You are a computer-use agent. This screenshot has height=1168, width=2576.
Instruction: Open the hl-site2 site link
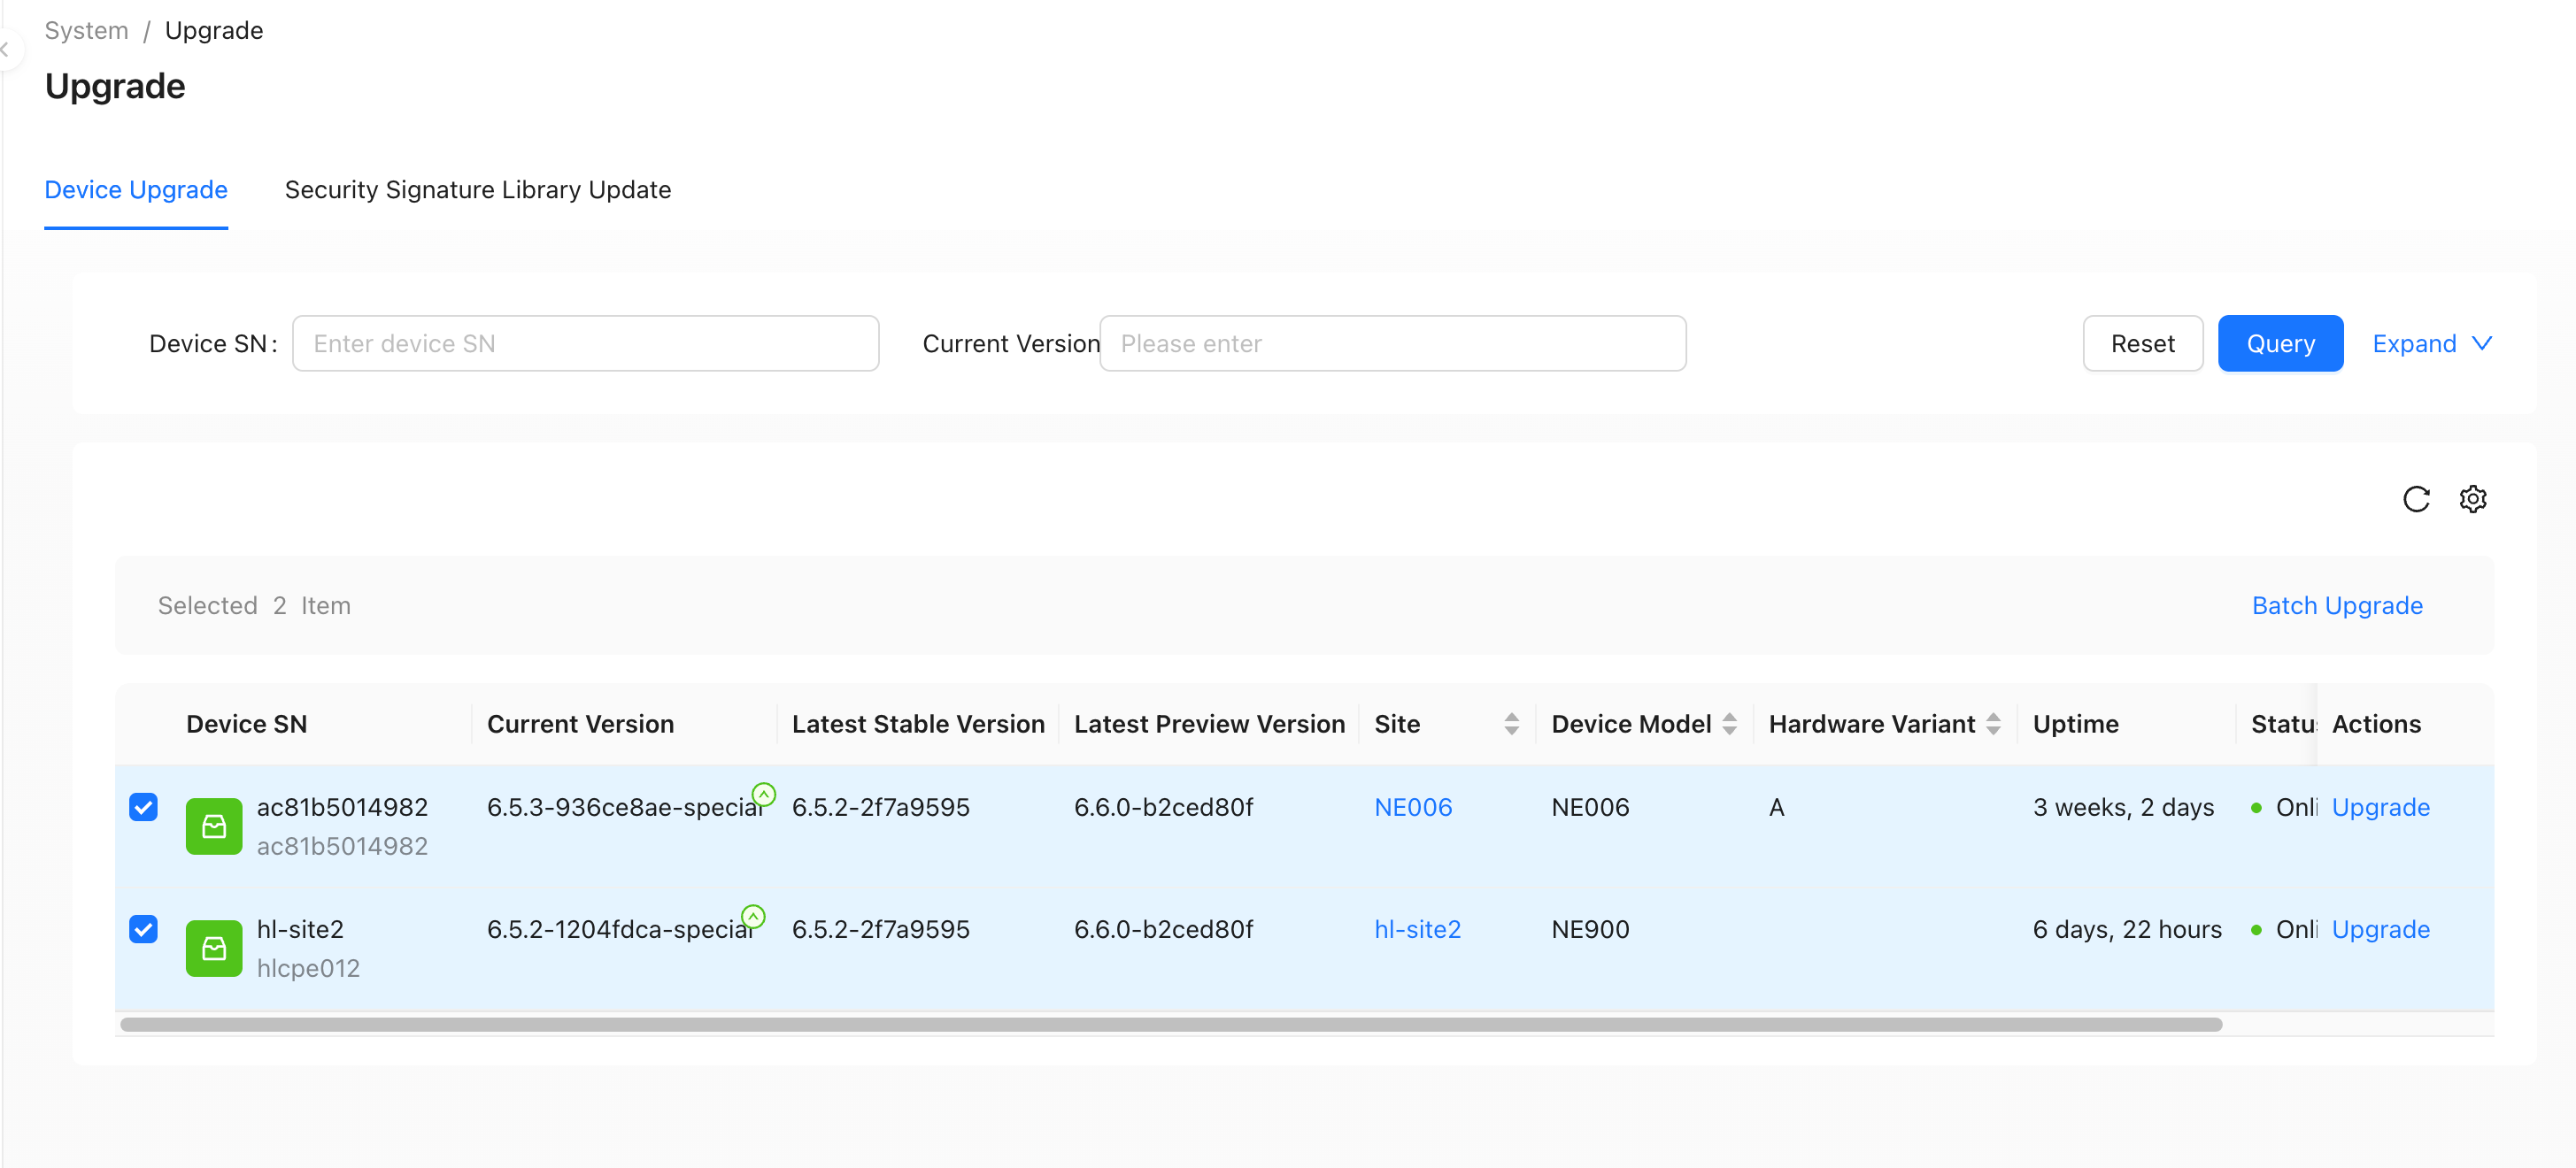click(x=1418, y=929)
